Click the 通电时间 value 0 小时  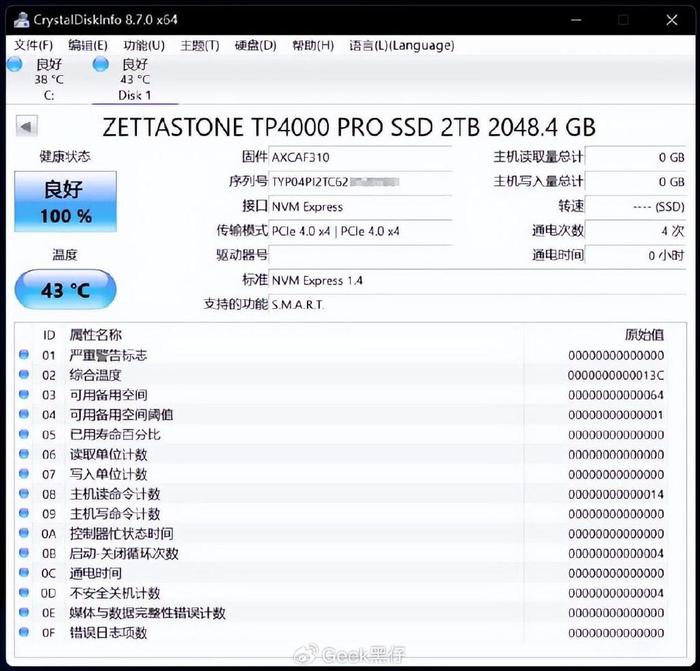[x=636, y=256]
